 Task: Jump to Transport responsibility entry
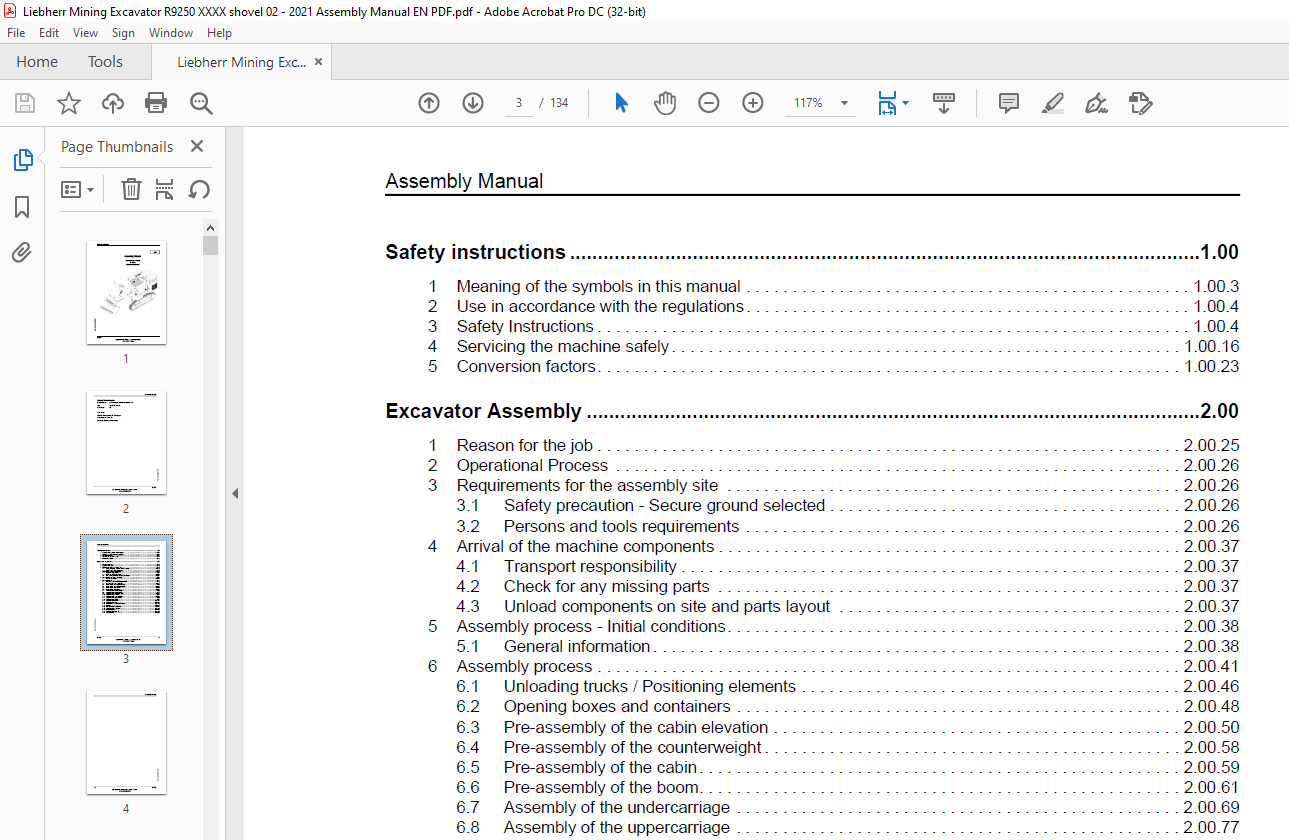(848, 566)
